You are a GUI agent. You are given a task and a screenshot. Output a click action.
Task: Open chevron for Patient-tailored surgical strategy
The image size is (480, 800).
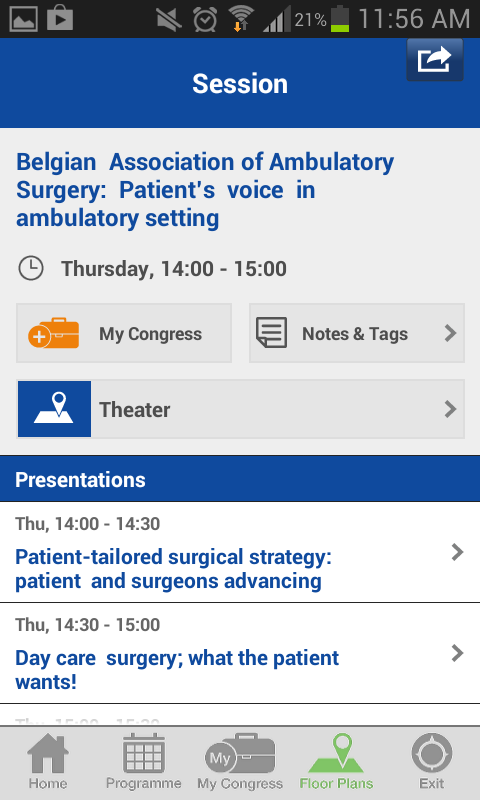tap(457, 552)
